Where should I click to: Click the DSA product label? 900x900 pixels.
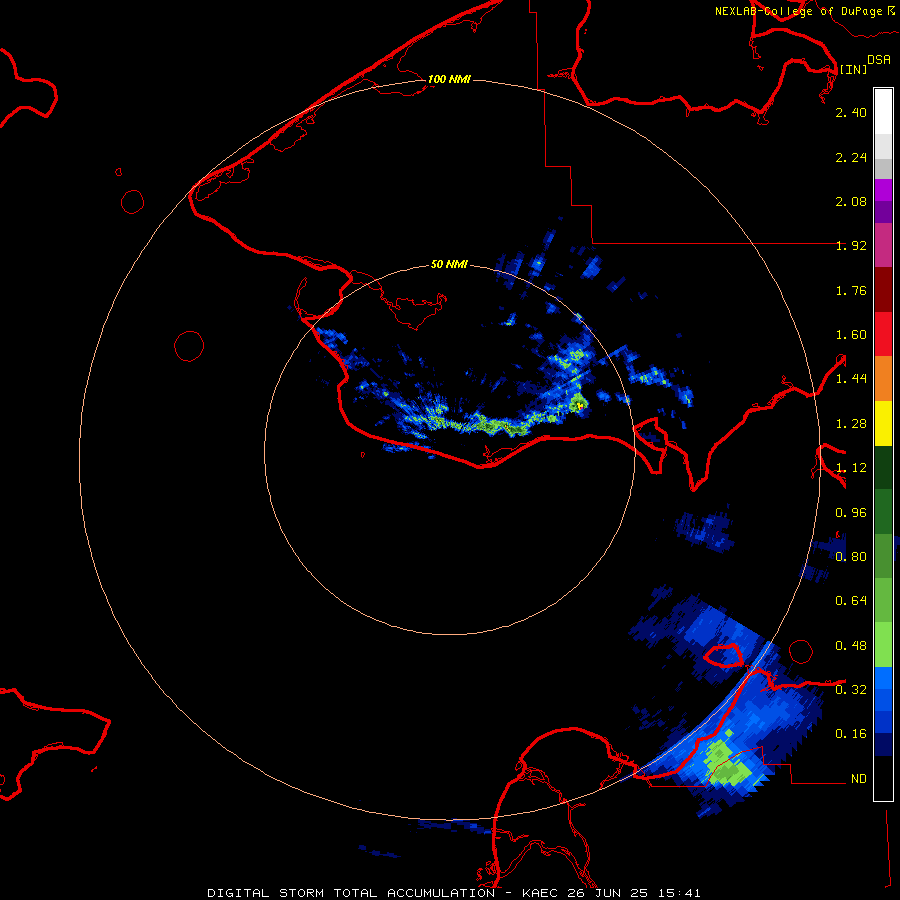pyautogui.click(x=879, y=59)
